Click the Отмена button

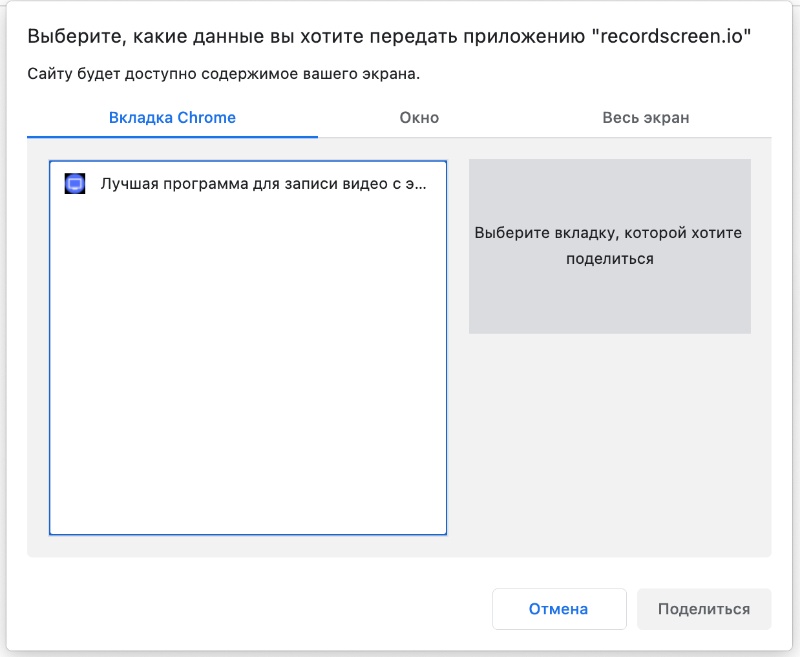click(559, 609)
